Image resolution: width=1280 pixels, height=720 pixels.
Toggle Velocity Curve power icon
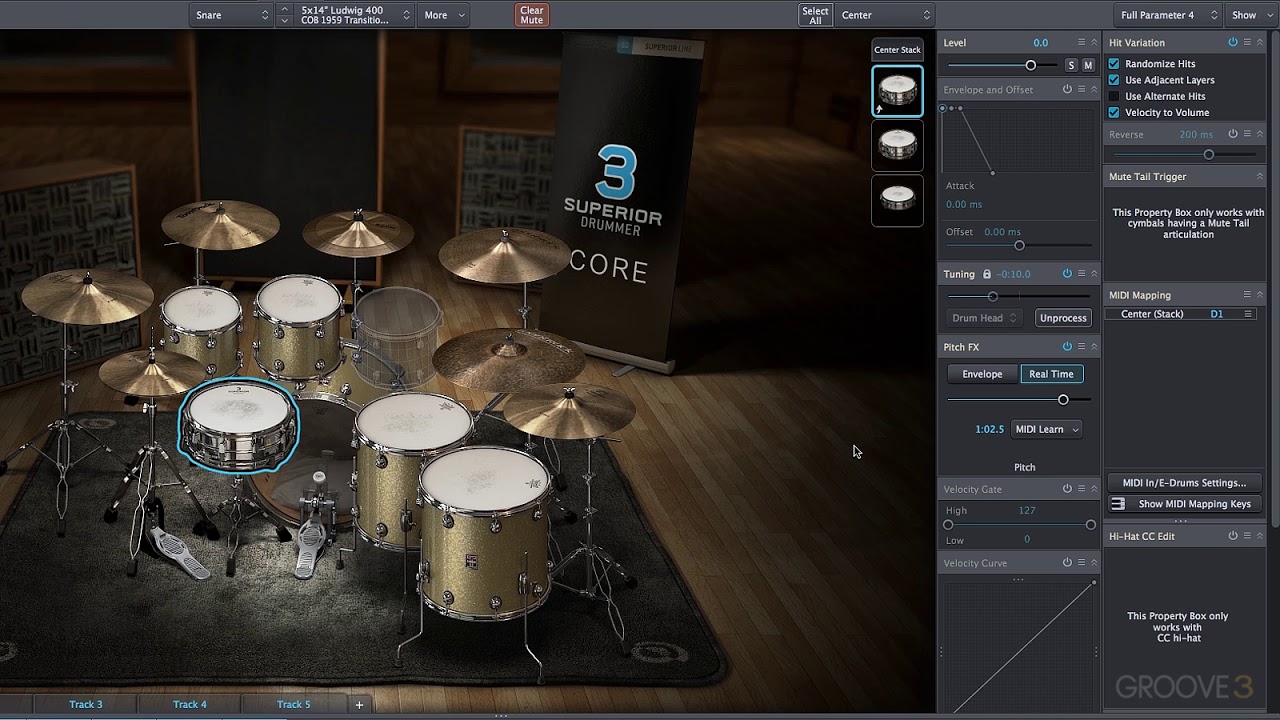coord(1067,563)
